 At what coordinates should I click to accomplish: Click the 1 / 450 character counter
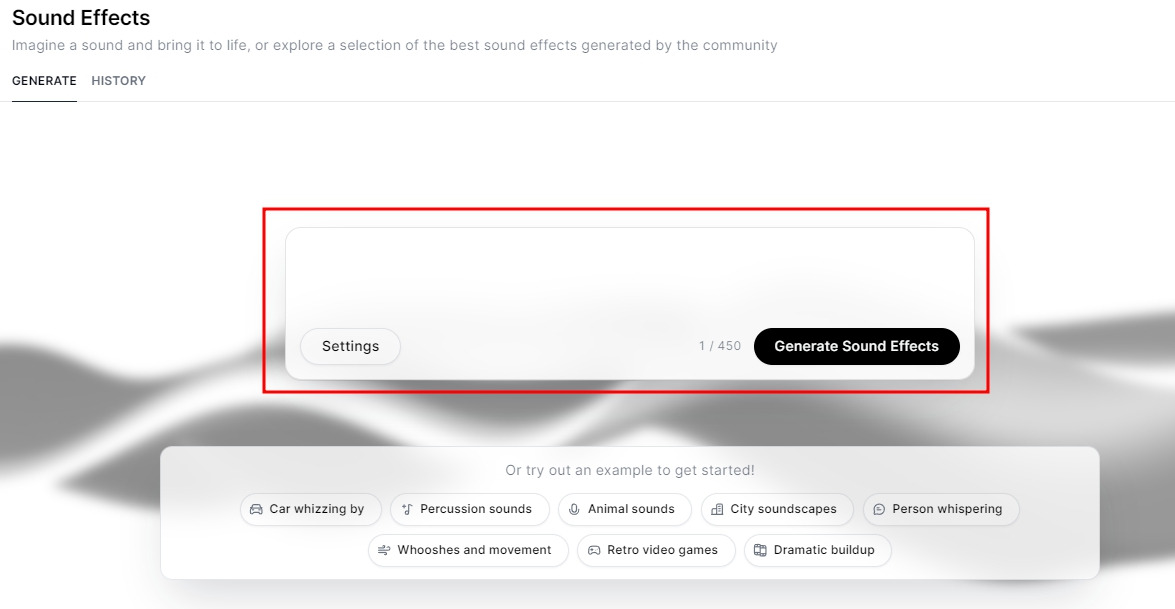720,346
